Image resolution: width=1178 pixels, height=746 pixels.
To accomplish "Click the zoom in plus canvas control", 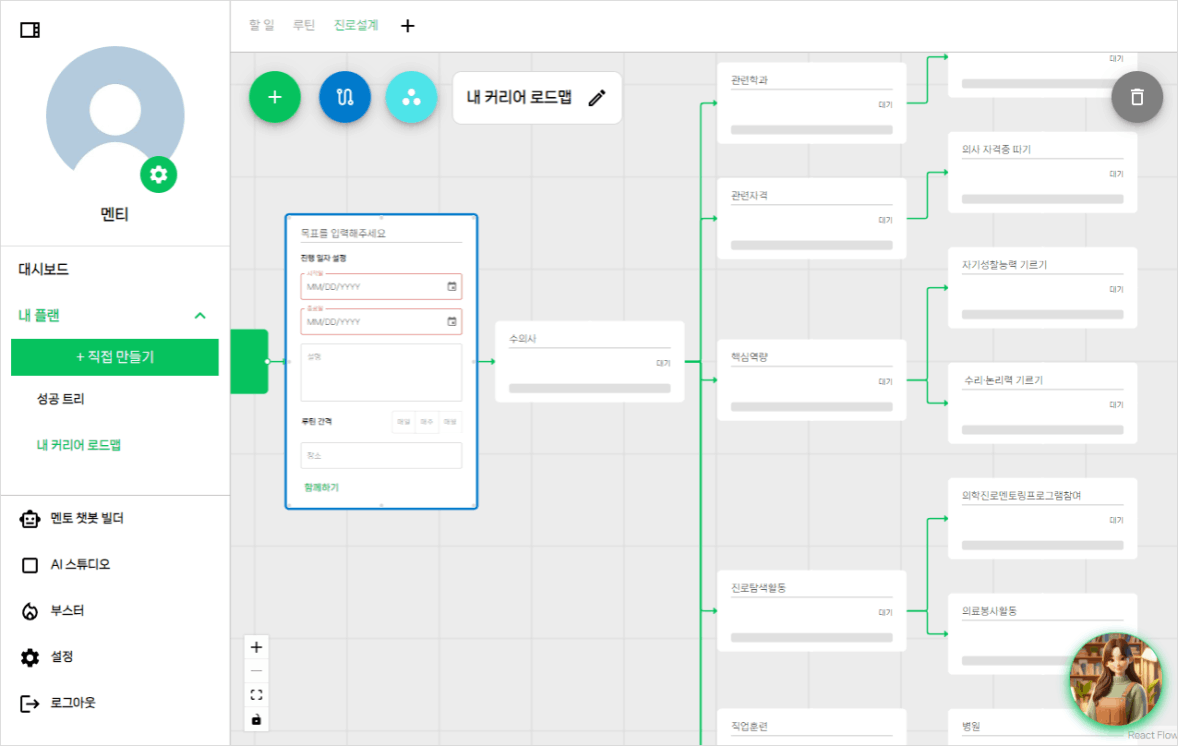I will pyautogui.click(x=256, y=647).
